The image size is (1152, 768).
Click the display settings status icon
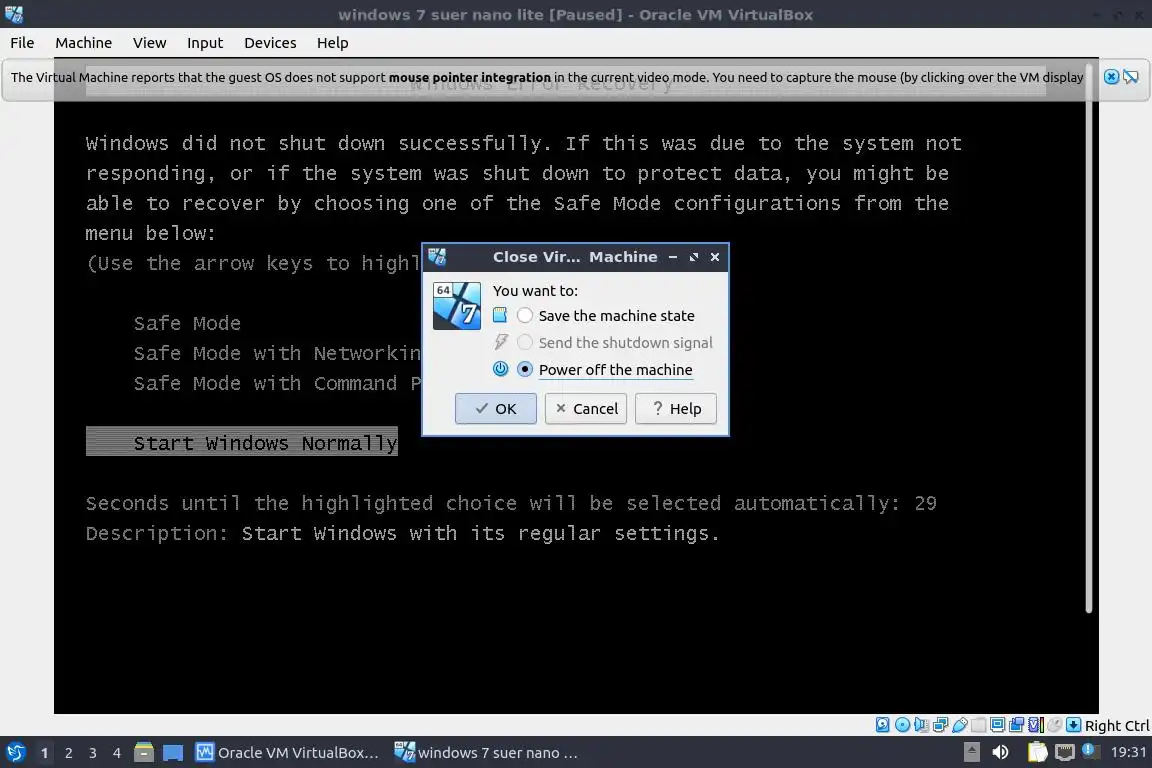click(998, 725)
